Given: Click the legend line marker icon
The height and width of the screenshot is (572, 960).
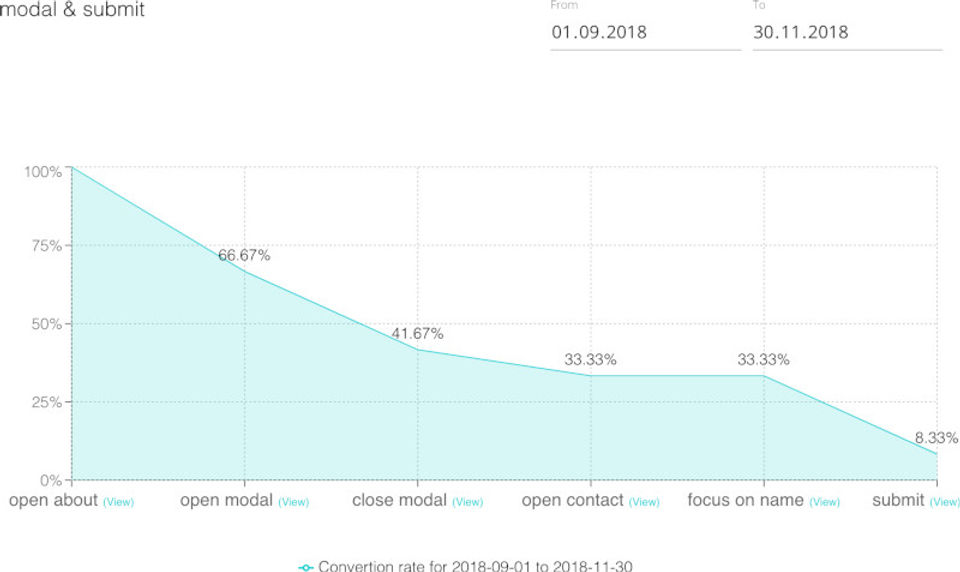Looking at the screenshot, I should coord(306,567).
